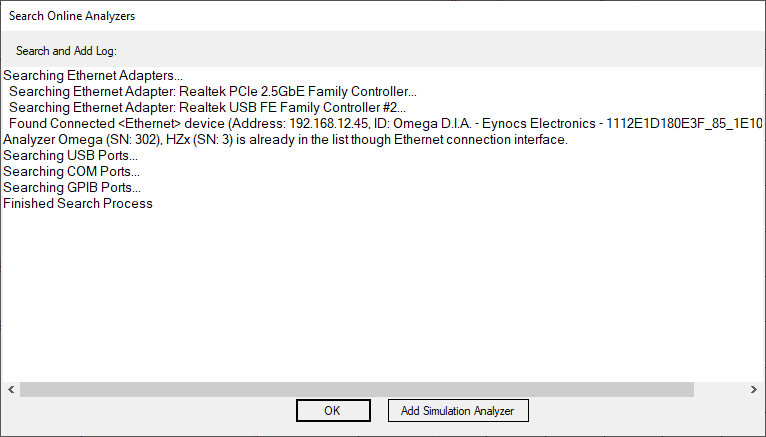Click the 'Searching COM Ports...' log line
The width and height of the screenshot is (766, 437).
[72, 171]
